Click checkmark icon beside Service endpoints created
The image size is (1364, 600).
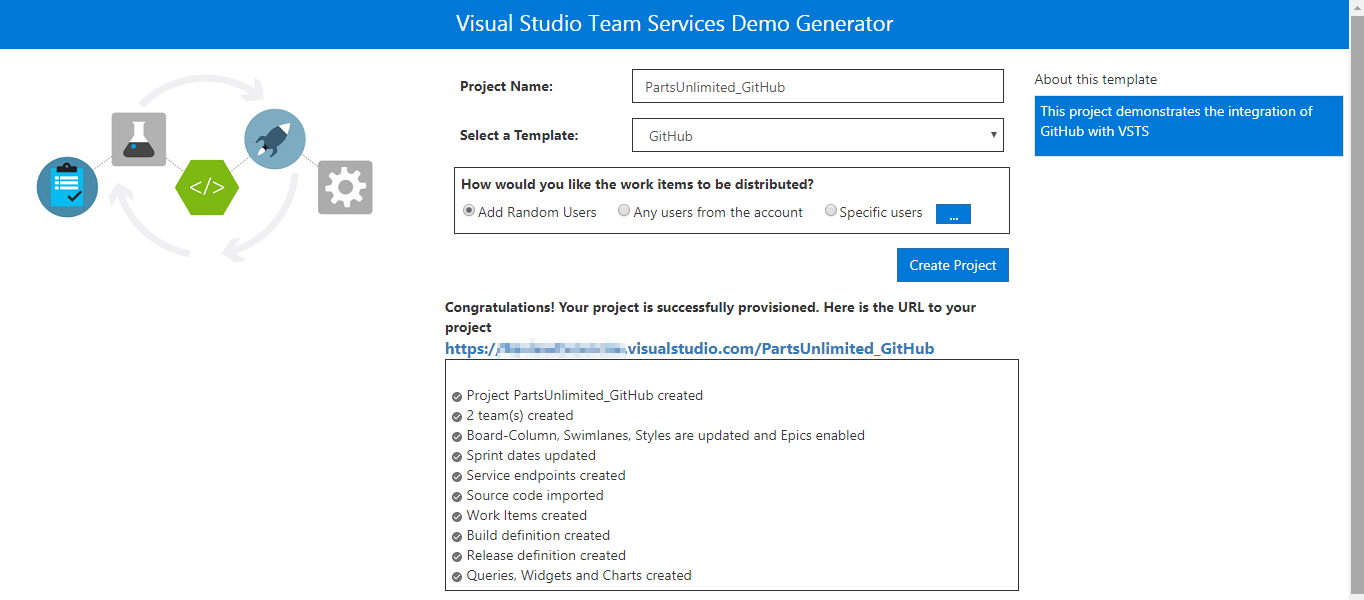pos(457,476)
